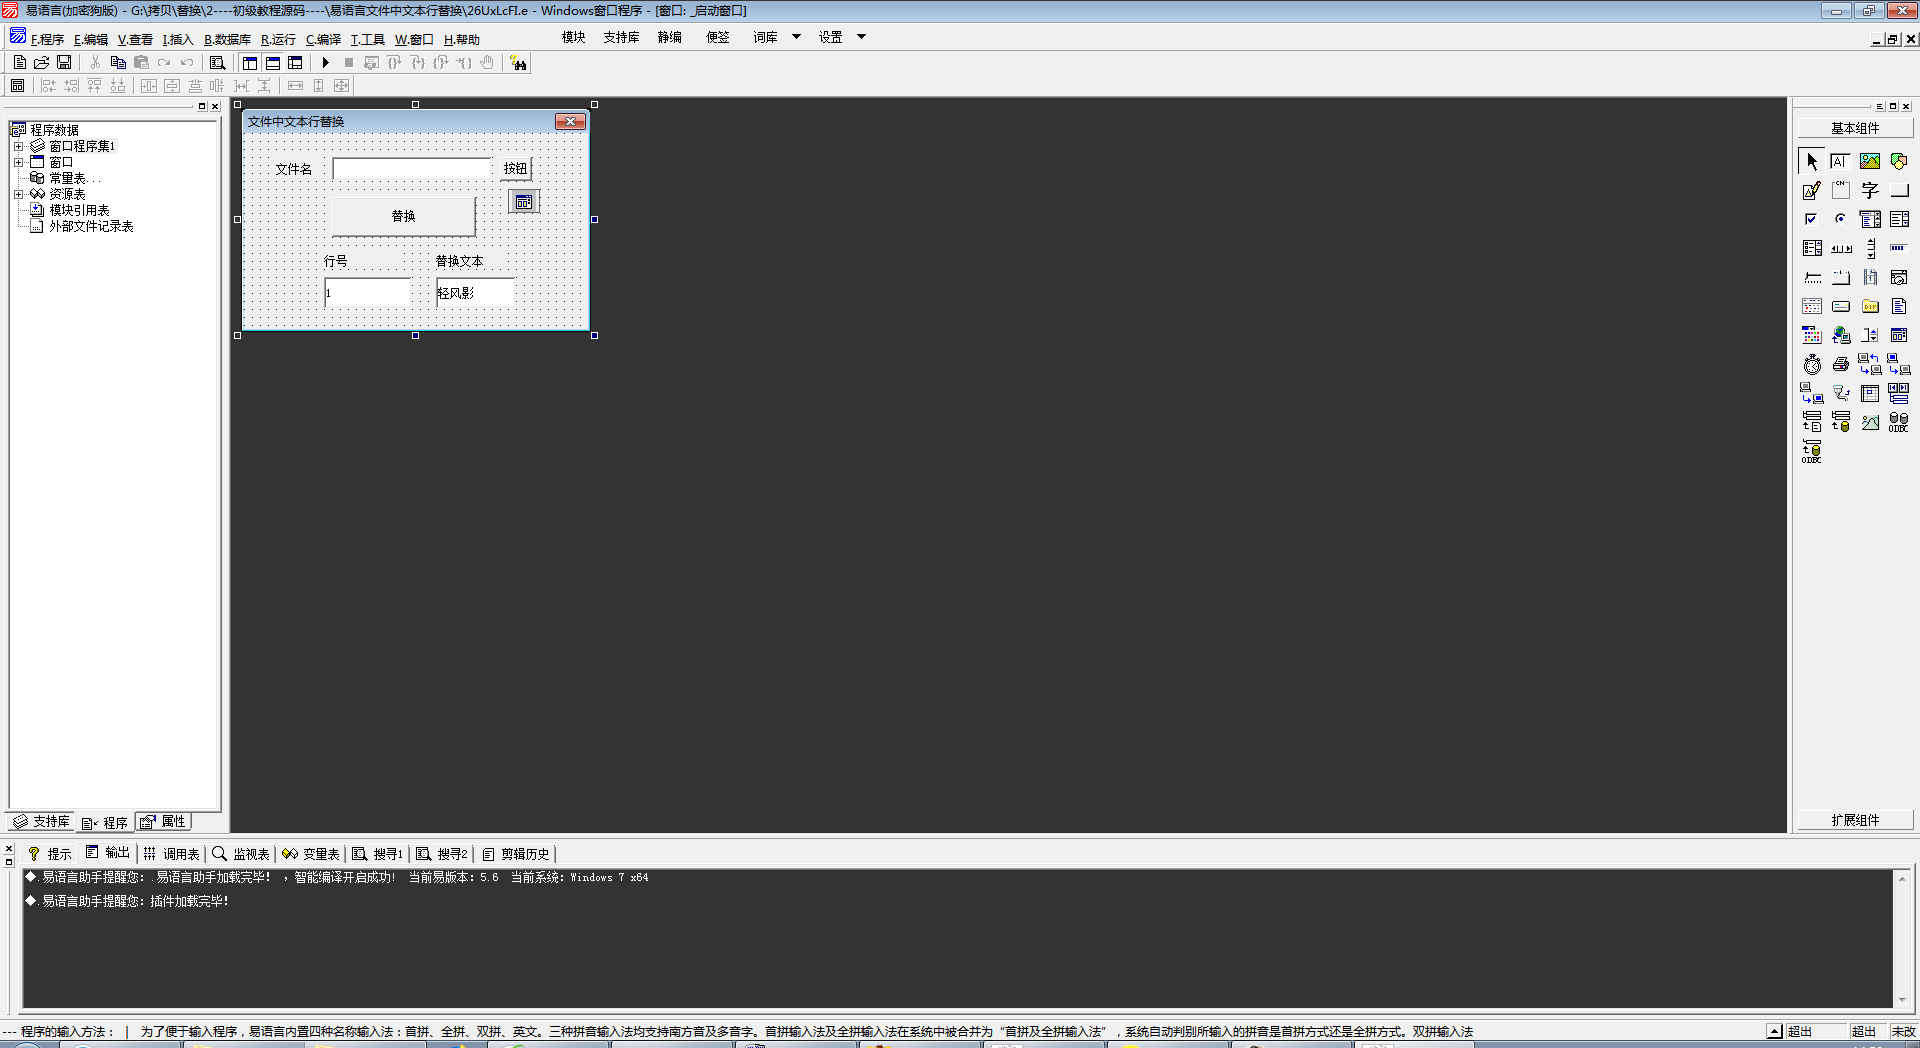Pick the checkbox component in palette
This screenshot has height=1048, width=1920.
pyautogui.click(x=1812, y=219)
